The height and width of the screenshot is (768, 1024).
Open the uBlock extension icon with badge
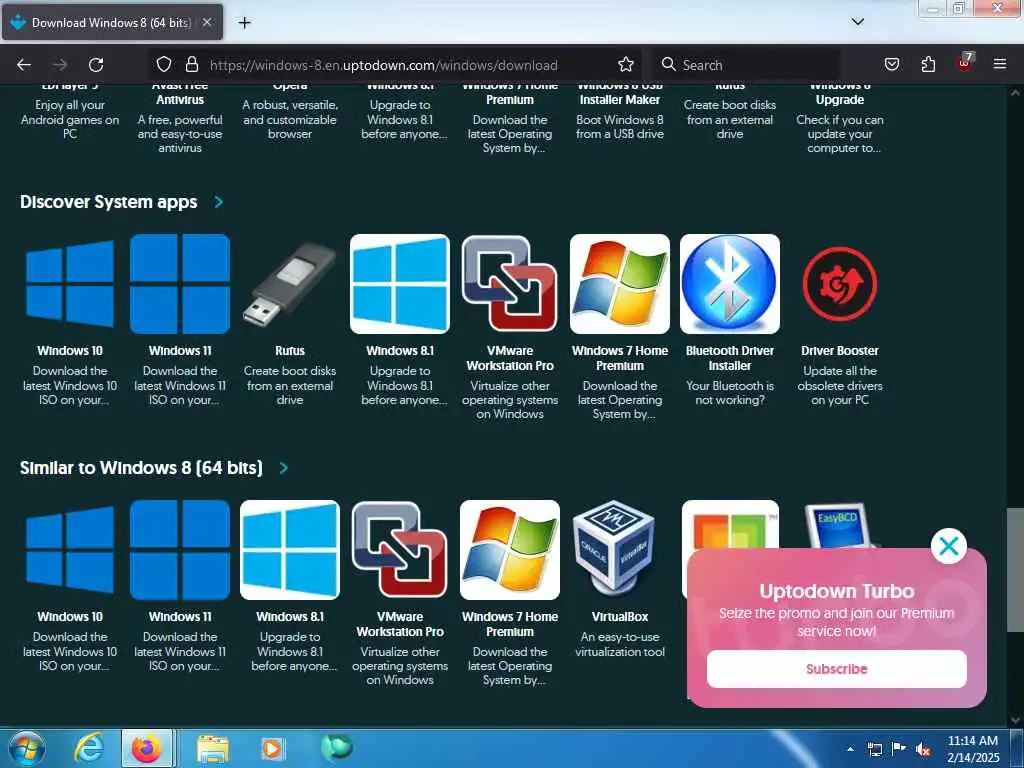965,63
